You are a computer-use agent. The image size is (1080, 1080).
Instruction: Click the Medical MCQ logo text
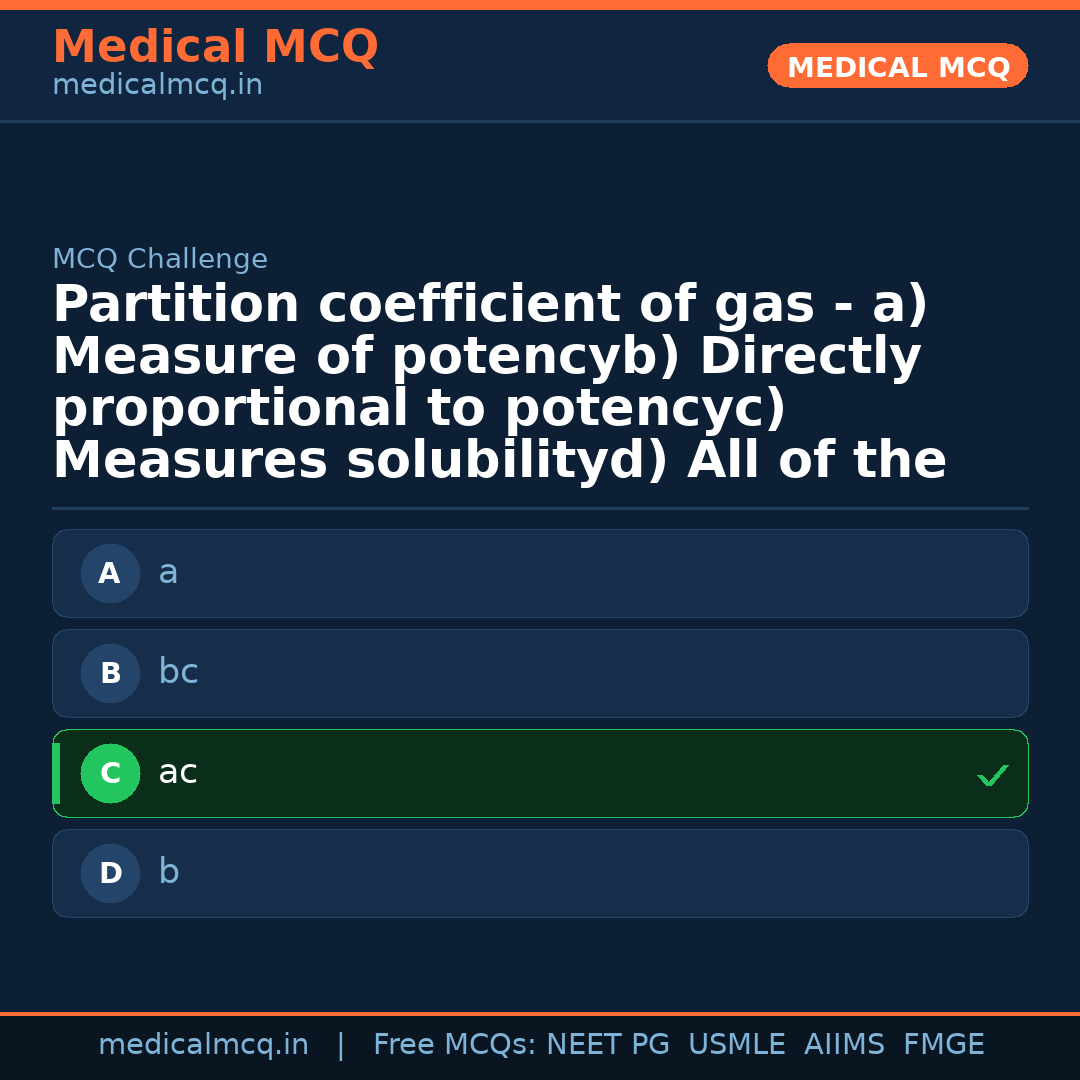[215, 46]
